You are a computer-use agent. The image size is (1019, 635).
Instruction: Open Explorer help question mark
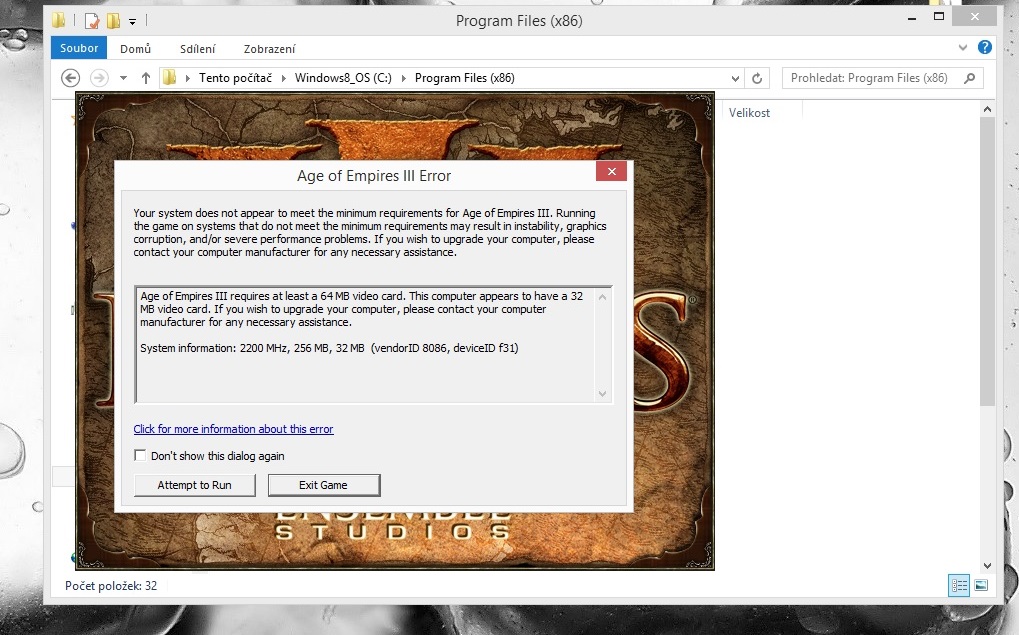(x=985, y=47)
